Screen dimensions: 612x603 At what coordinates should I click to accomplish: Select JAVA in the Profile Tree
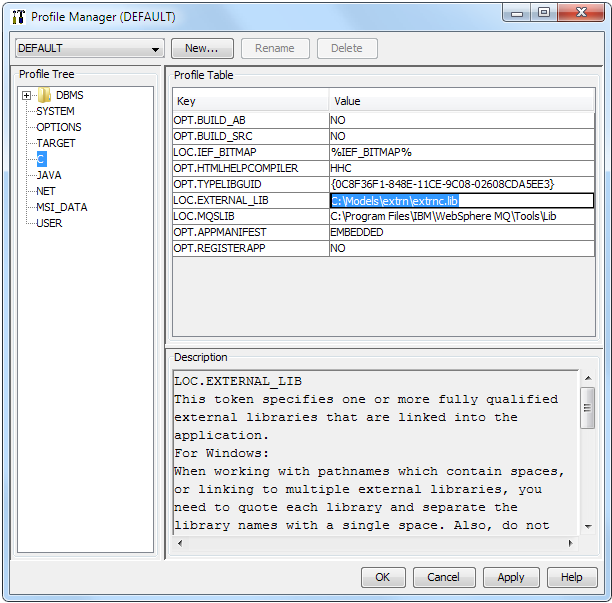tap(49, 175)
